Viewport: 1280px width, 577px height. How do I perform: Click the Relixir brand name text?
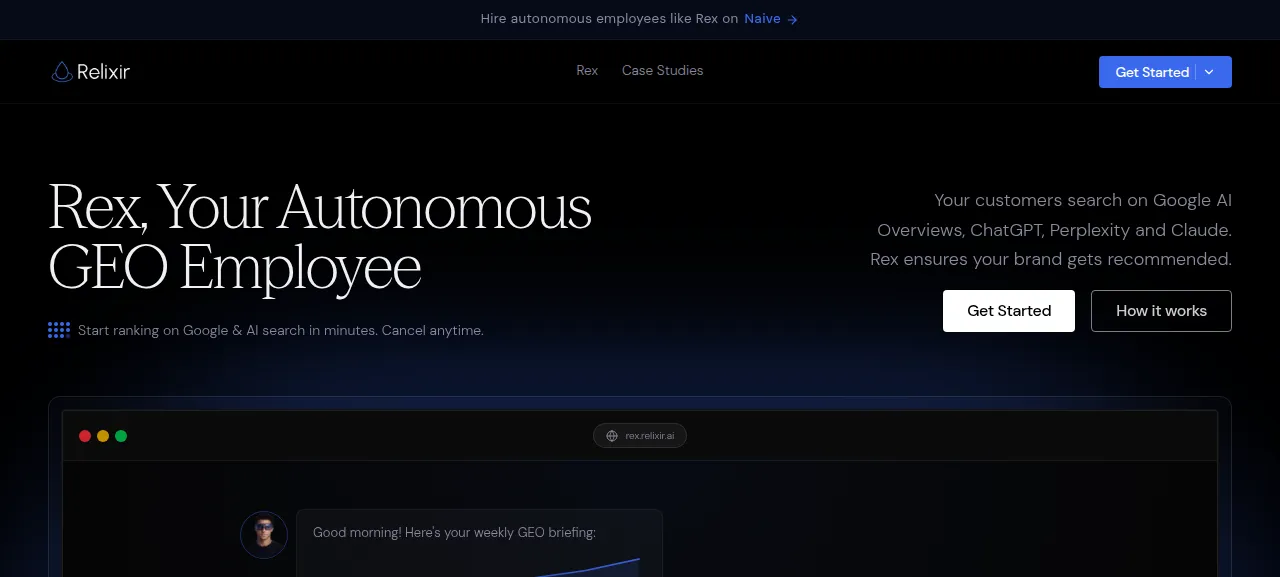[103, 71]
